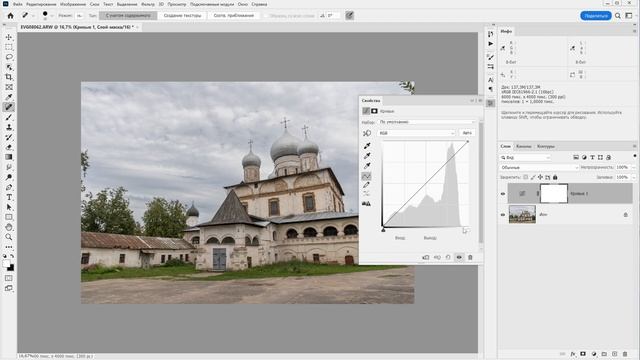This screenshot has width=640, height=360.
Task: Toggle visibility of the Curves 1 layer
Action: [503, 194]
